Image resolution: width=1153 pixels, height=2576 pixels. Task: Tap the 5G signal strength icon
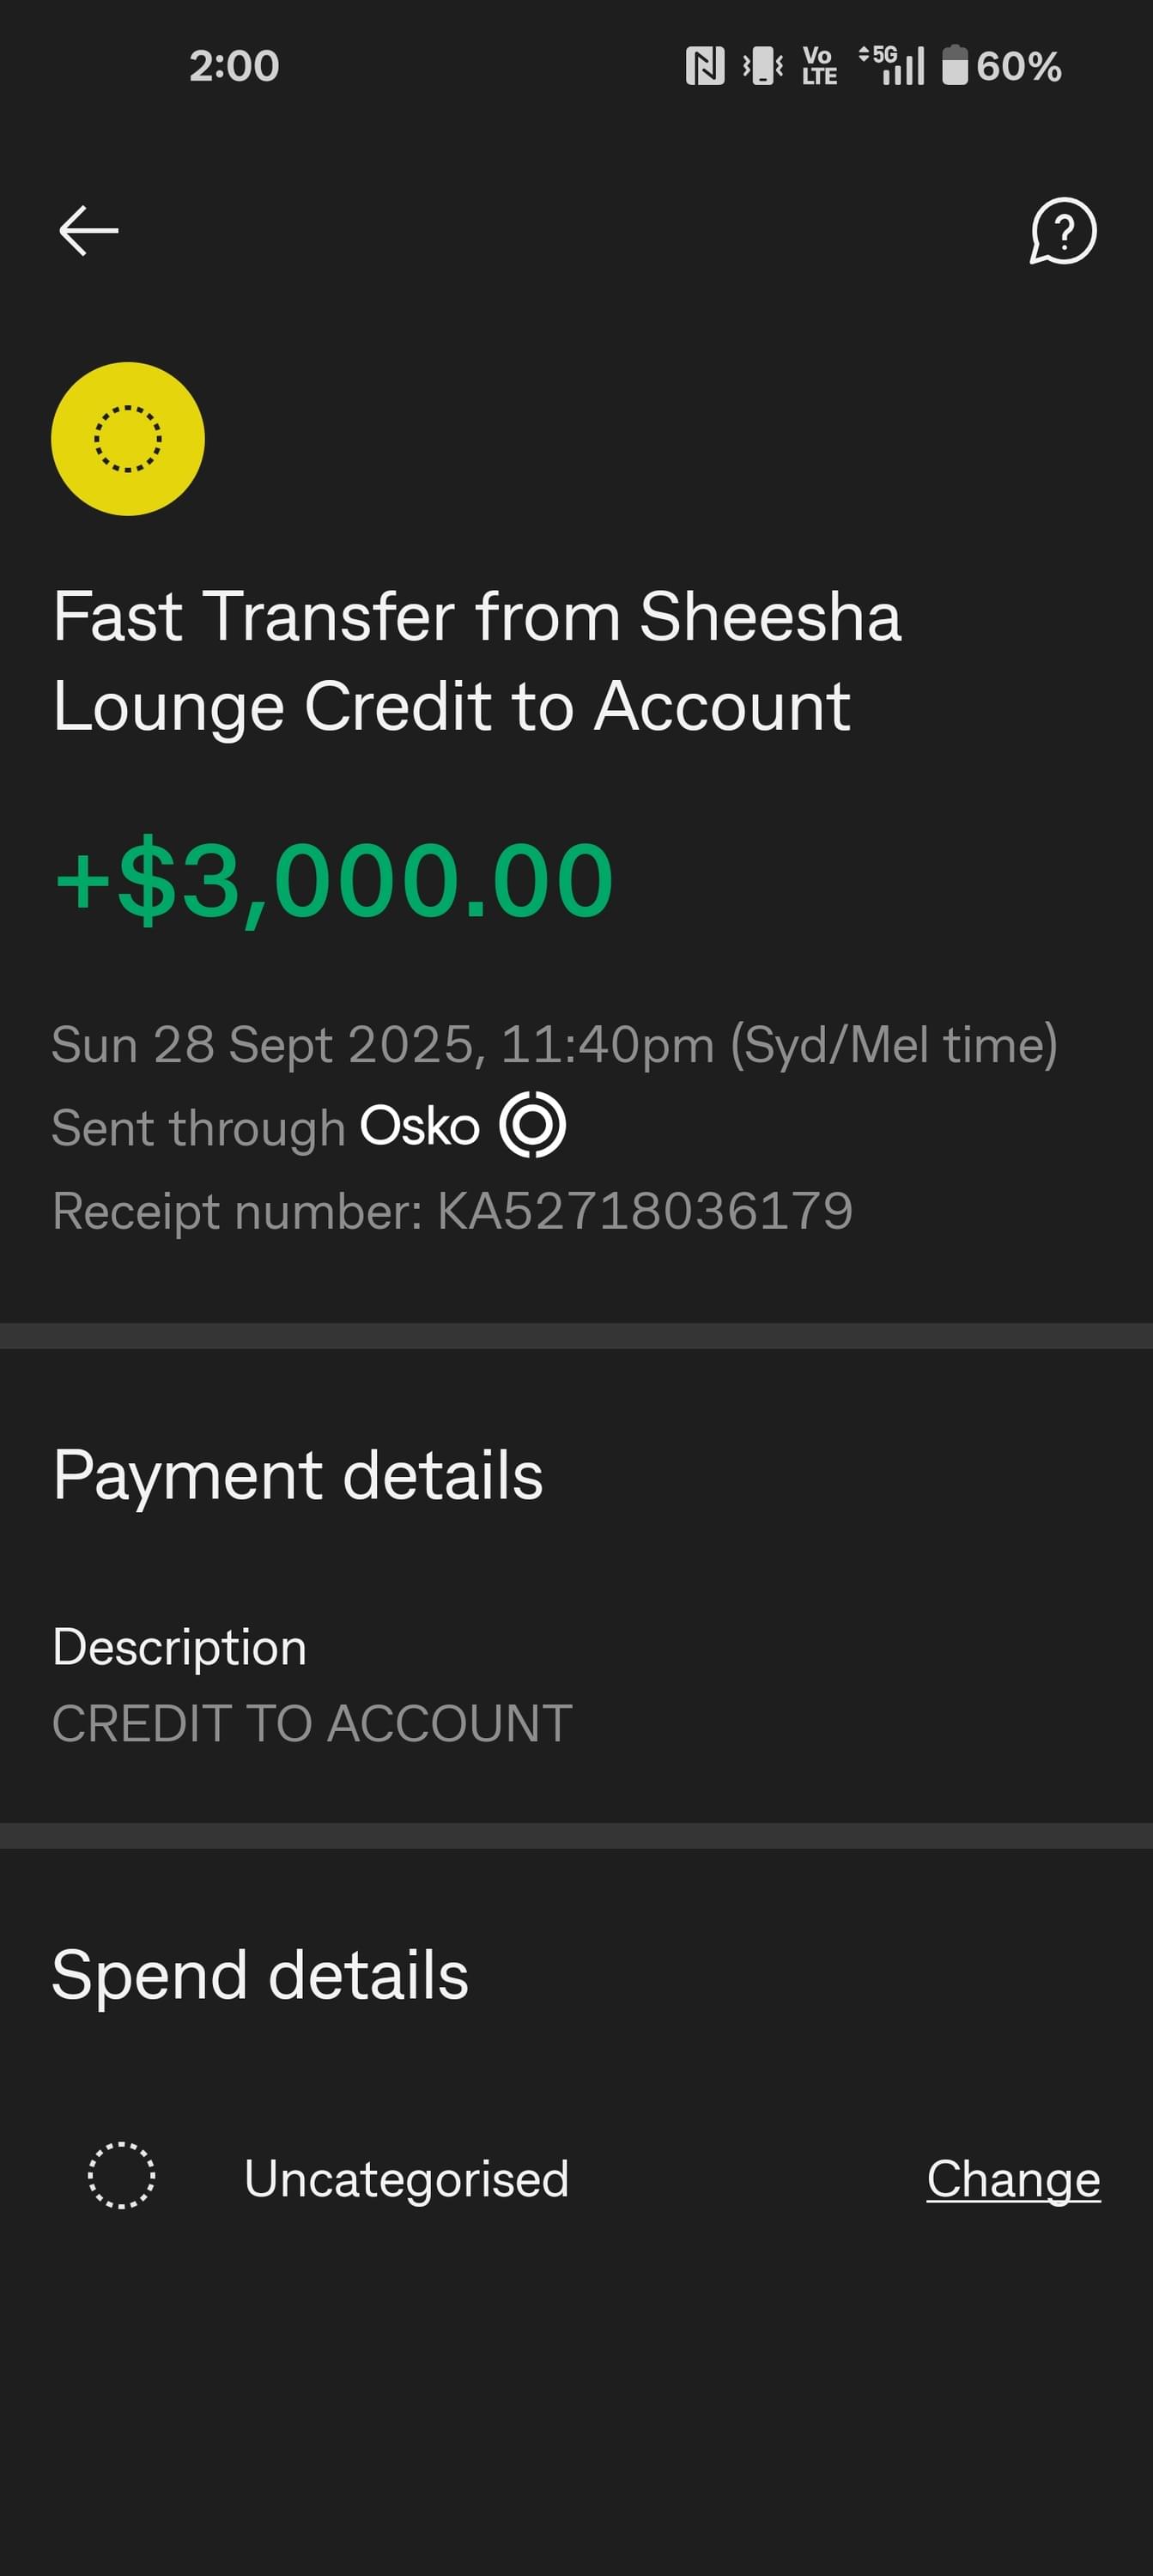point(893,66)
